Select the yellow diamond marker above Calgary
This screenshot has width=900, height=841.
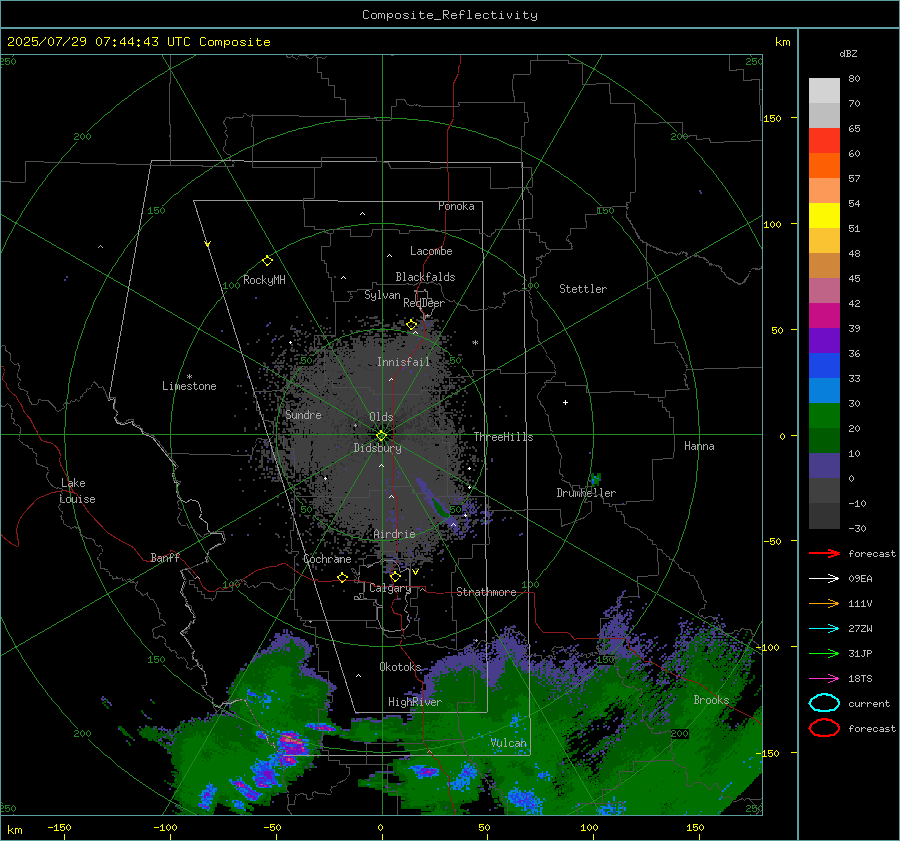(x=395, y=576)
